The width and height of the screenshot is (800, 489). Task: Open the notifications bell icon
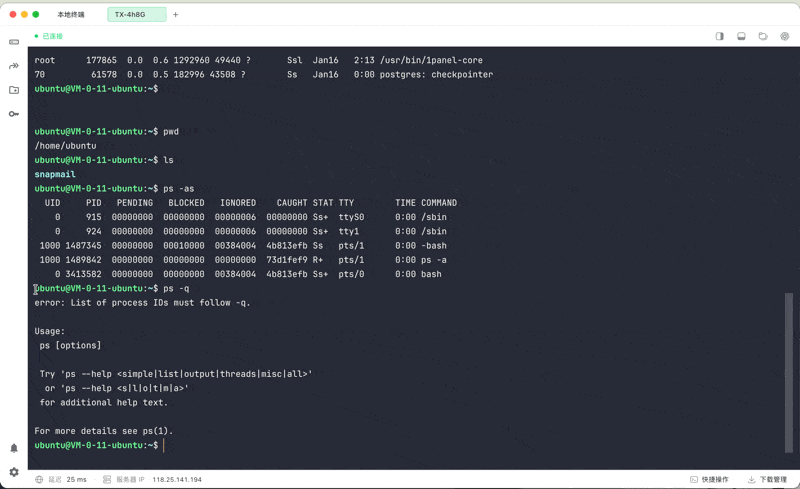pyautogui.click(x=14, y=448)
